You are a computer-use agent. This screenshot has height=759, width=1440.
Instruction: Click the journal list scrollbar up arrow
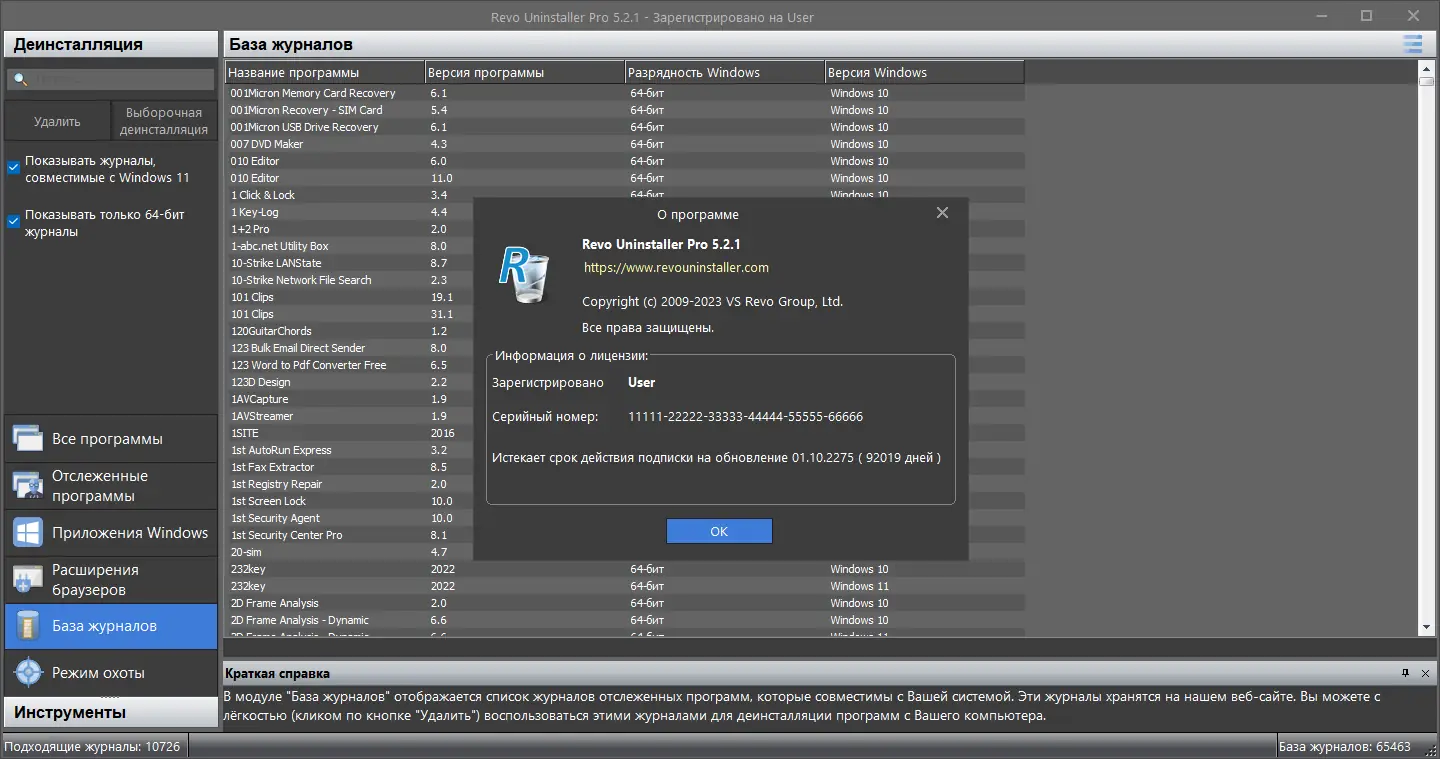(1427, 68)
